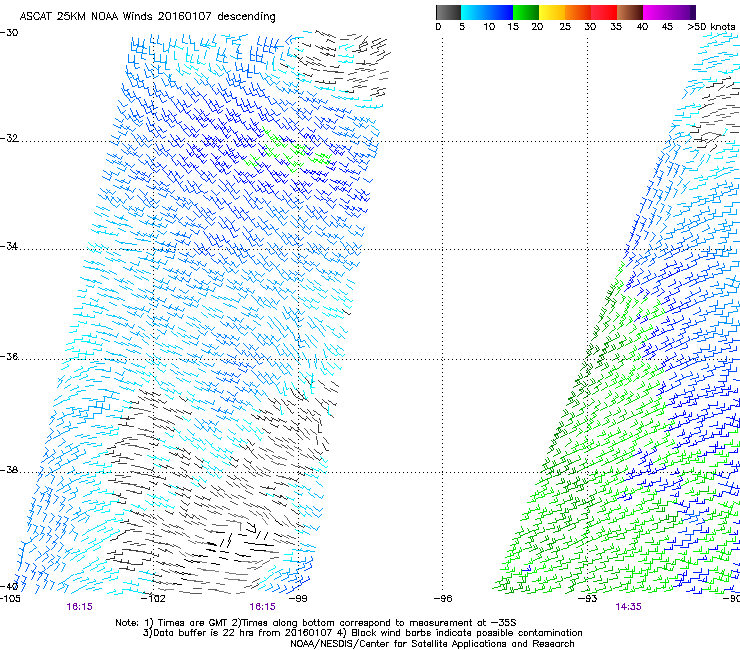Click the 16:15 time label between -102 and -99
Screen dimensions: 740x650
point(262,607)
